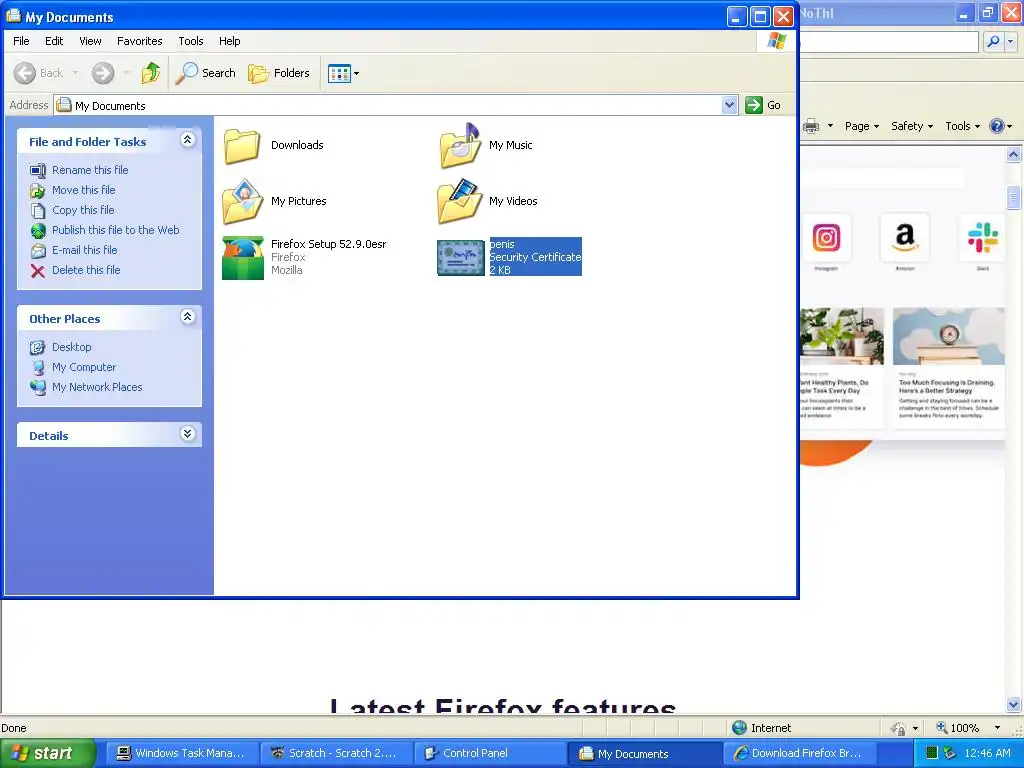Click the Start button
Image resolution: width=1024 pixels, height=768 pixels.
point(46,753)
